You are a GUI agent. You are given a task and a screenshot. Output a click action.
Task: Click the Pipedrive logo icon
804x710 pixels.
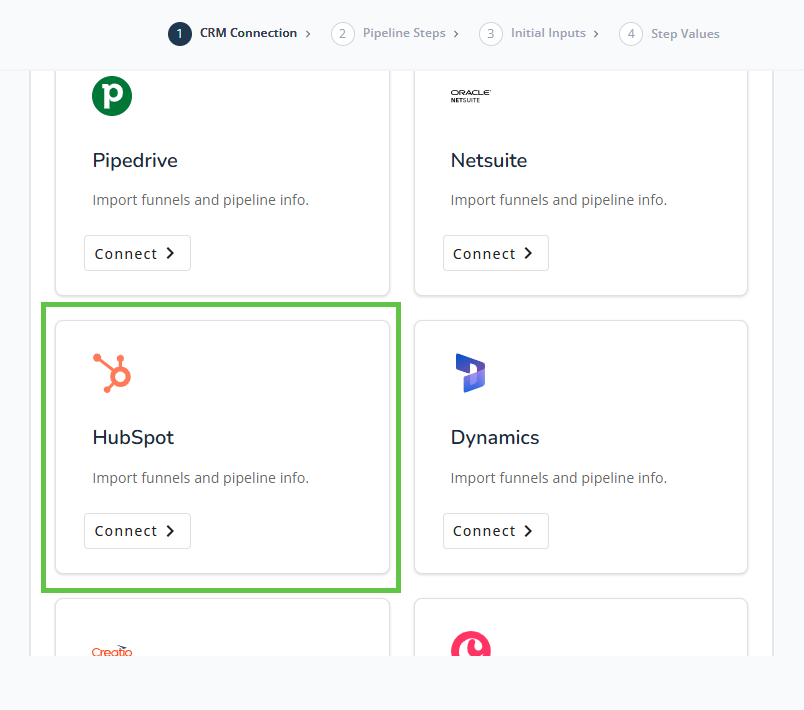(x=112, y=96)
